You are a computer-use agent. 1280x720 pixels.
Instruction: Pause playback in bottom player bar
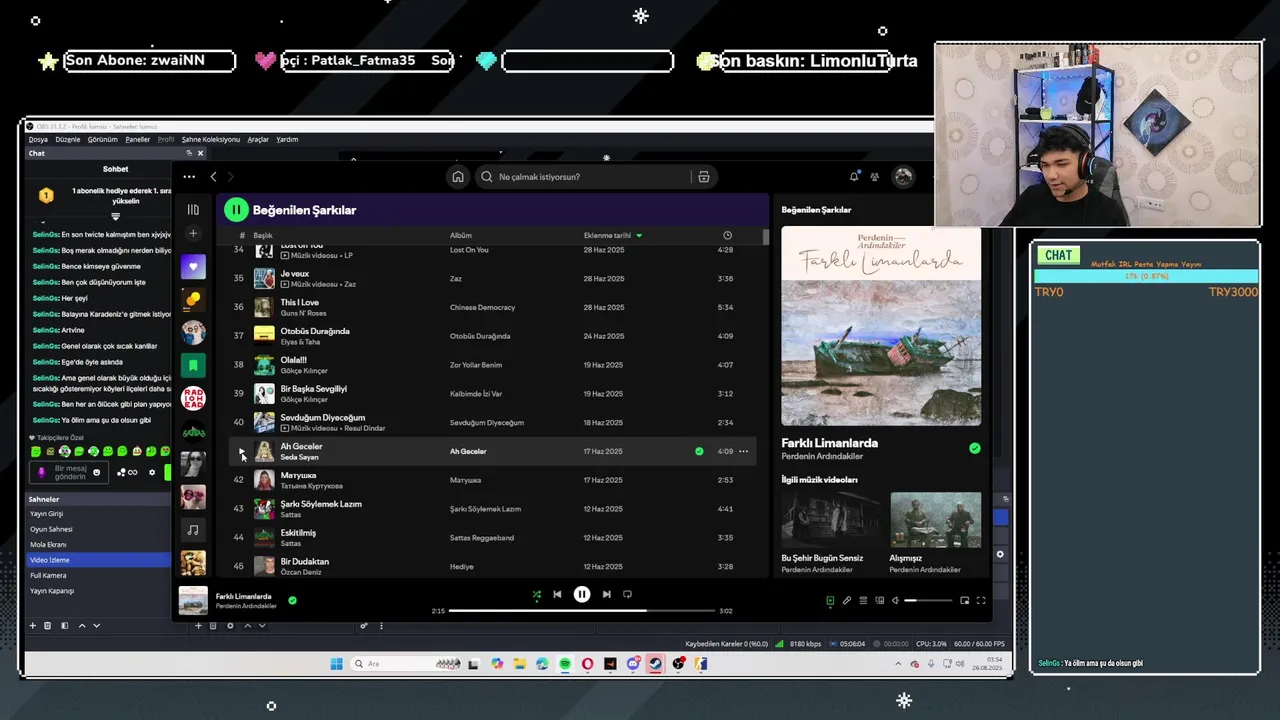(x=582, y=594)
